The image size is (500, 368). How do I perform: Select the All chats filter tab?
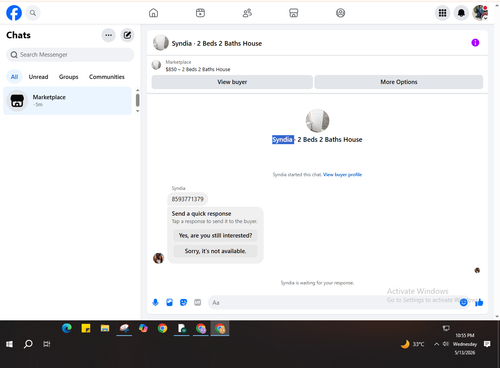[x=14, y=77]
